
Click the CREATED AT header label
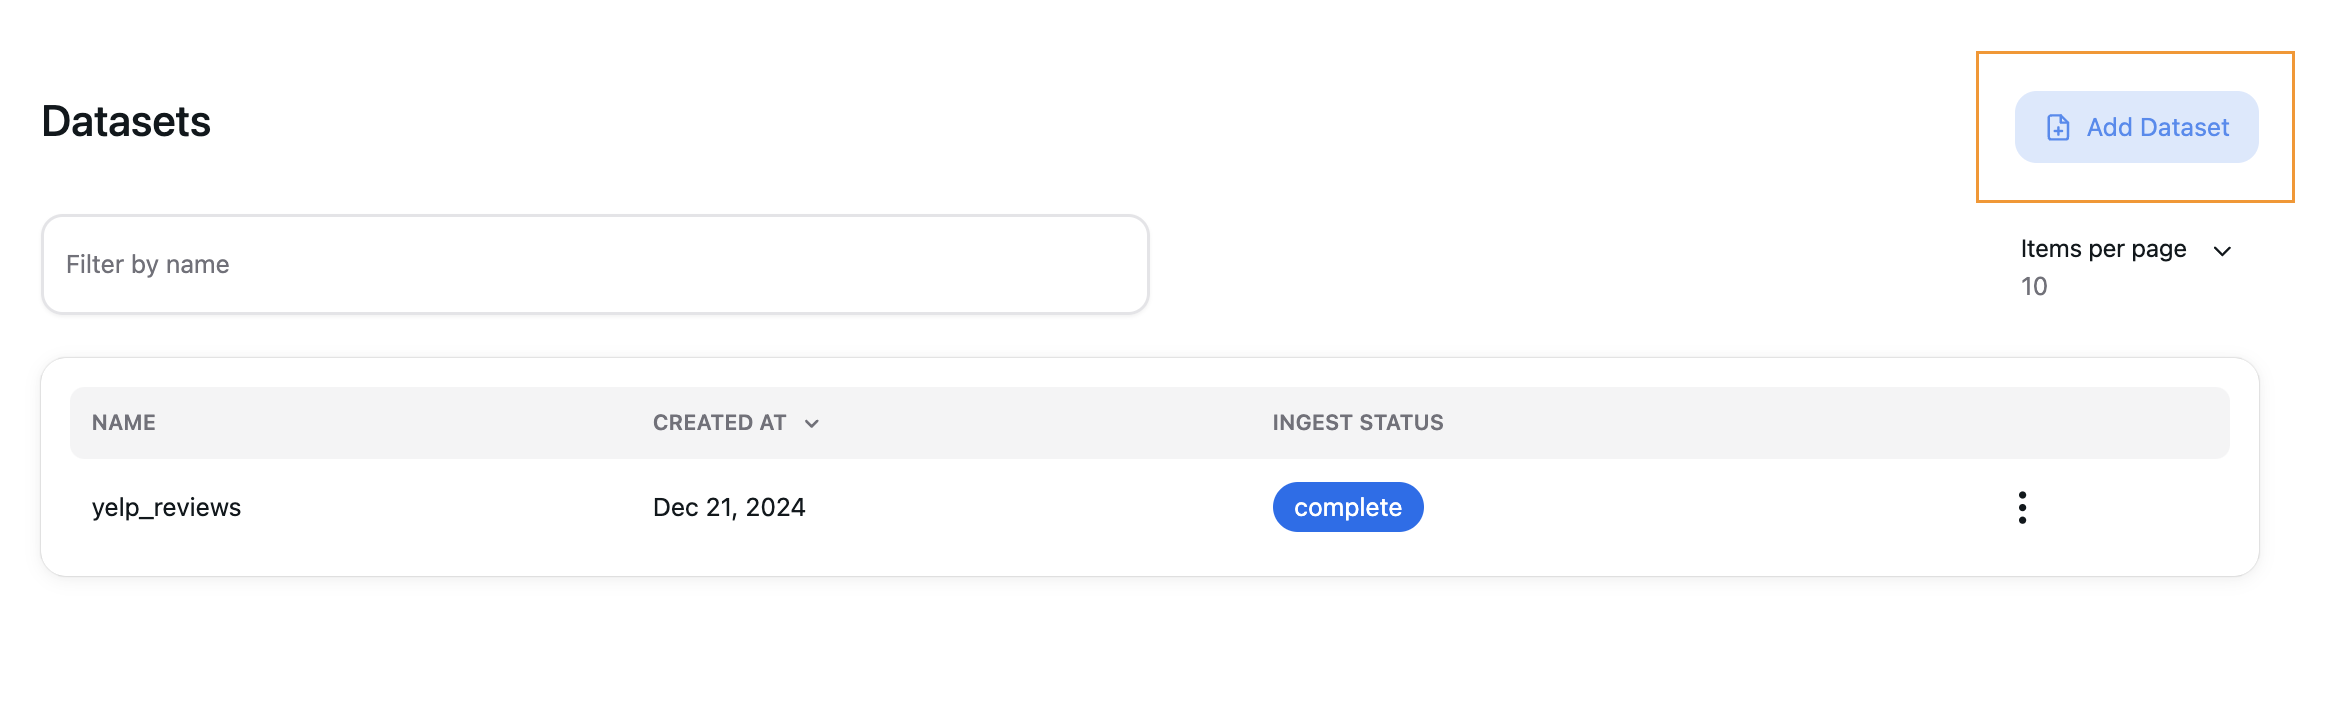pyautogui.click(x=718, y=422)
